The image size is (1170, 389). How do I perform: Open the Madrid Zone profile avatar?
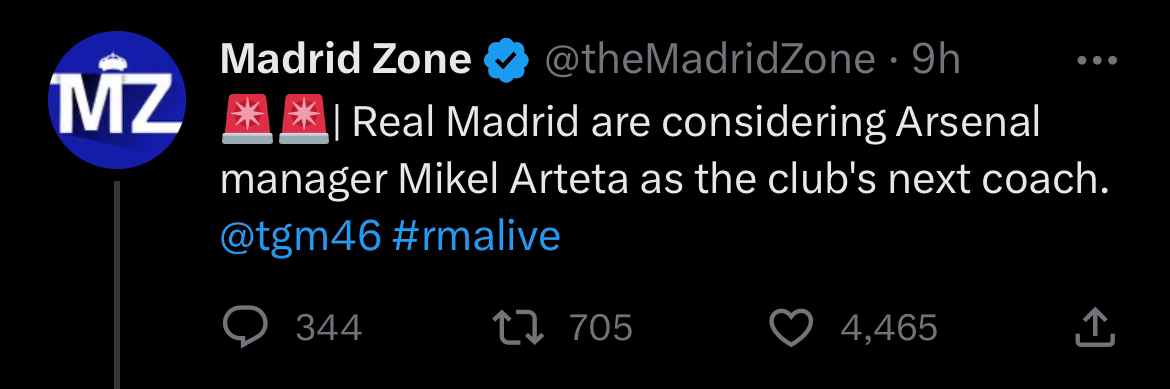tap(117, 99)
